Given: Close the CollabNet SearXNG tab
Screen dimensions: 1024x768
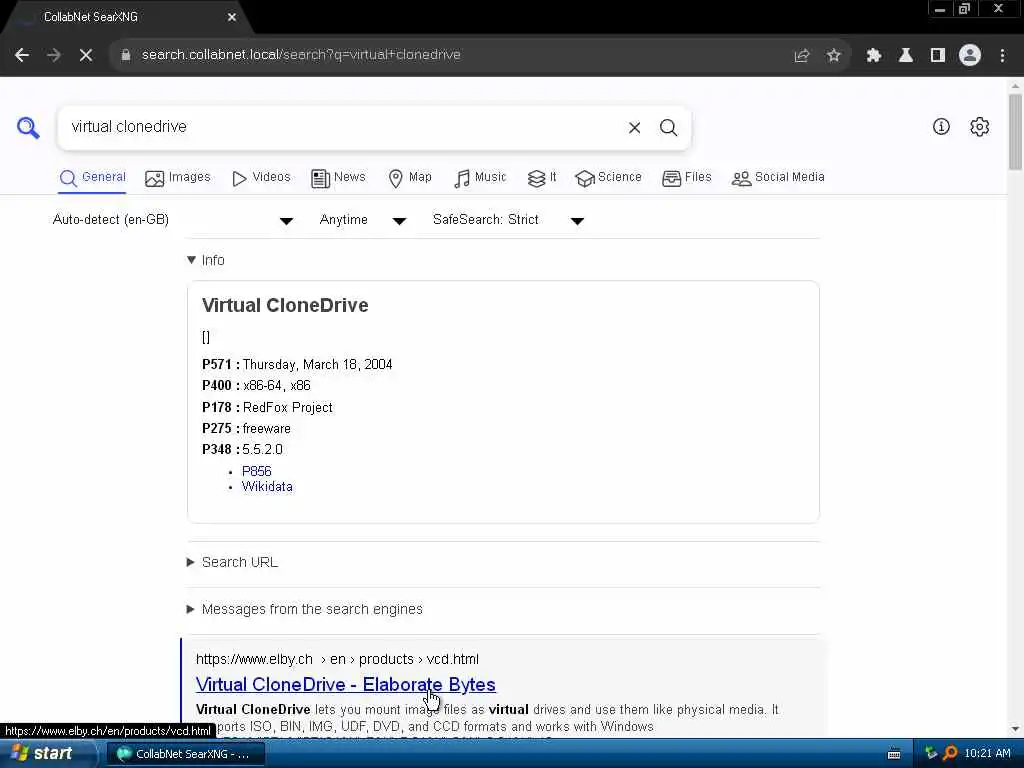Looking at the screenshot, I should (232, 17).
